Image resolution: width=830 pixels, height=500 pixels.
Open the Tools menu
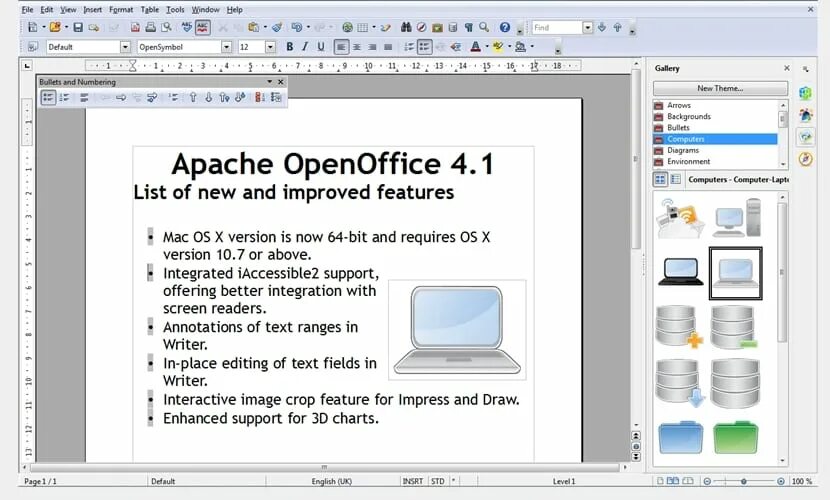click(x=175, y=10)
